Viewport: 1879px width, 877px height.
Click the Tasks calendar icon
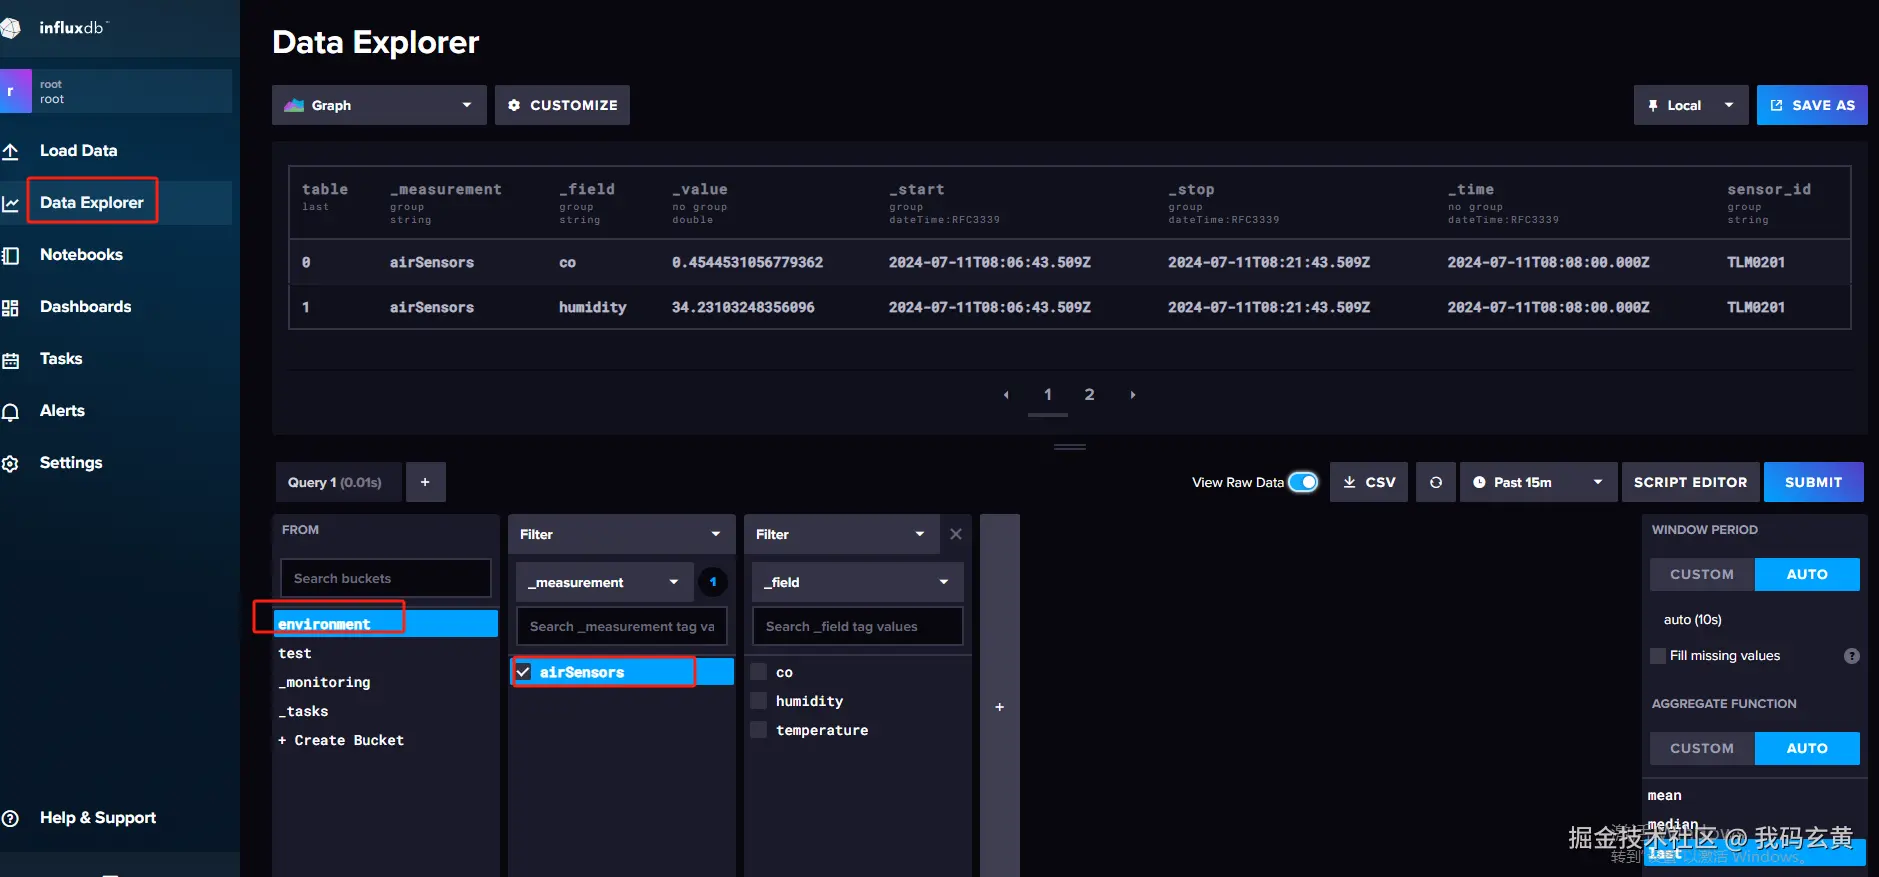(10, 360)
